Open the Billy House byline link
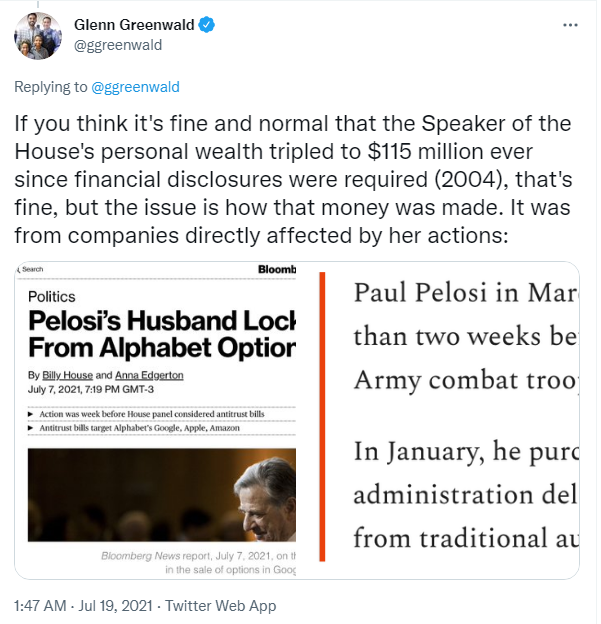This screenshot has height=624, width=601. [66, 375]
